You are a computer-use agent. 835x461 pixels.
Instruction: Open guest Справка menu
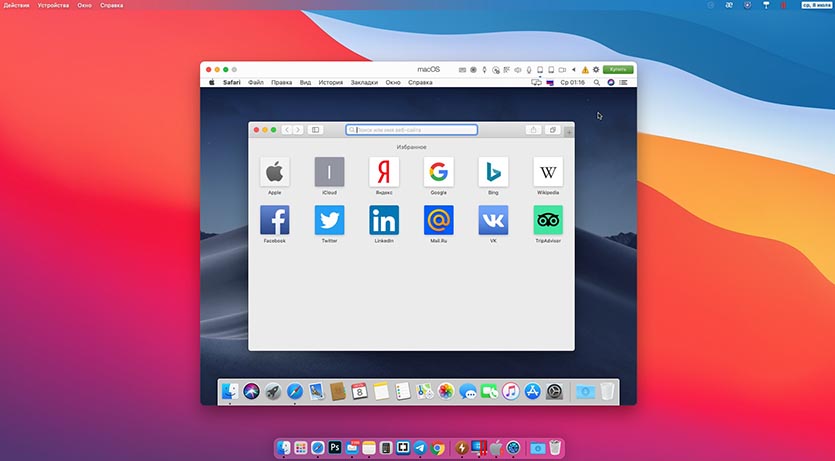click(420, 83)
